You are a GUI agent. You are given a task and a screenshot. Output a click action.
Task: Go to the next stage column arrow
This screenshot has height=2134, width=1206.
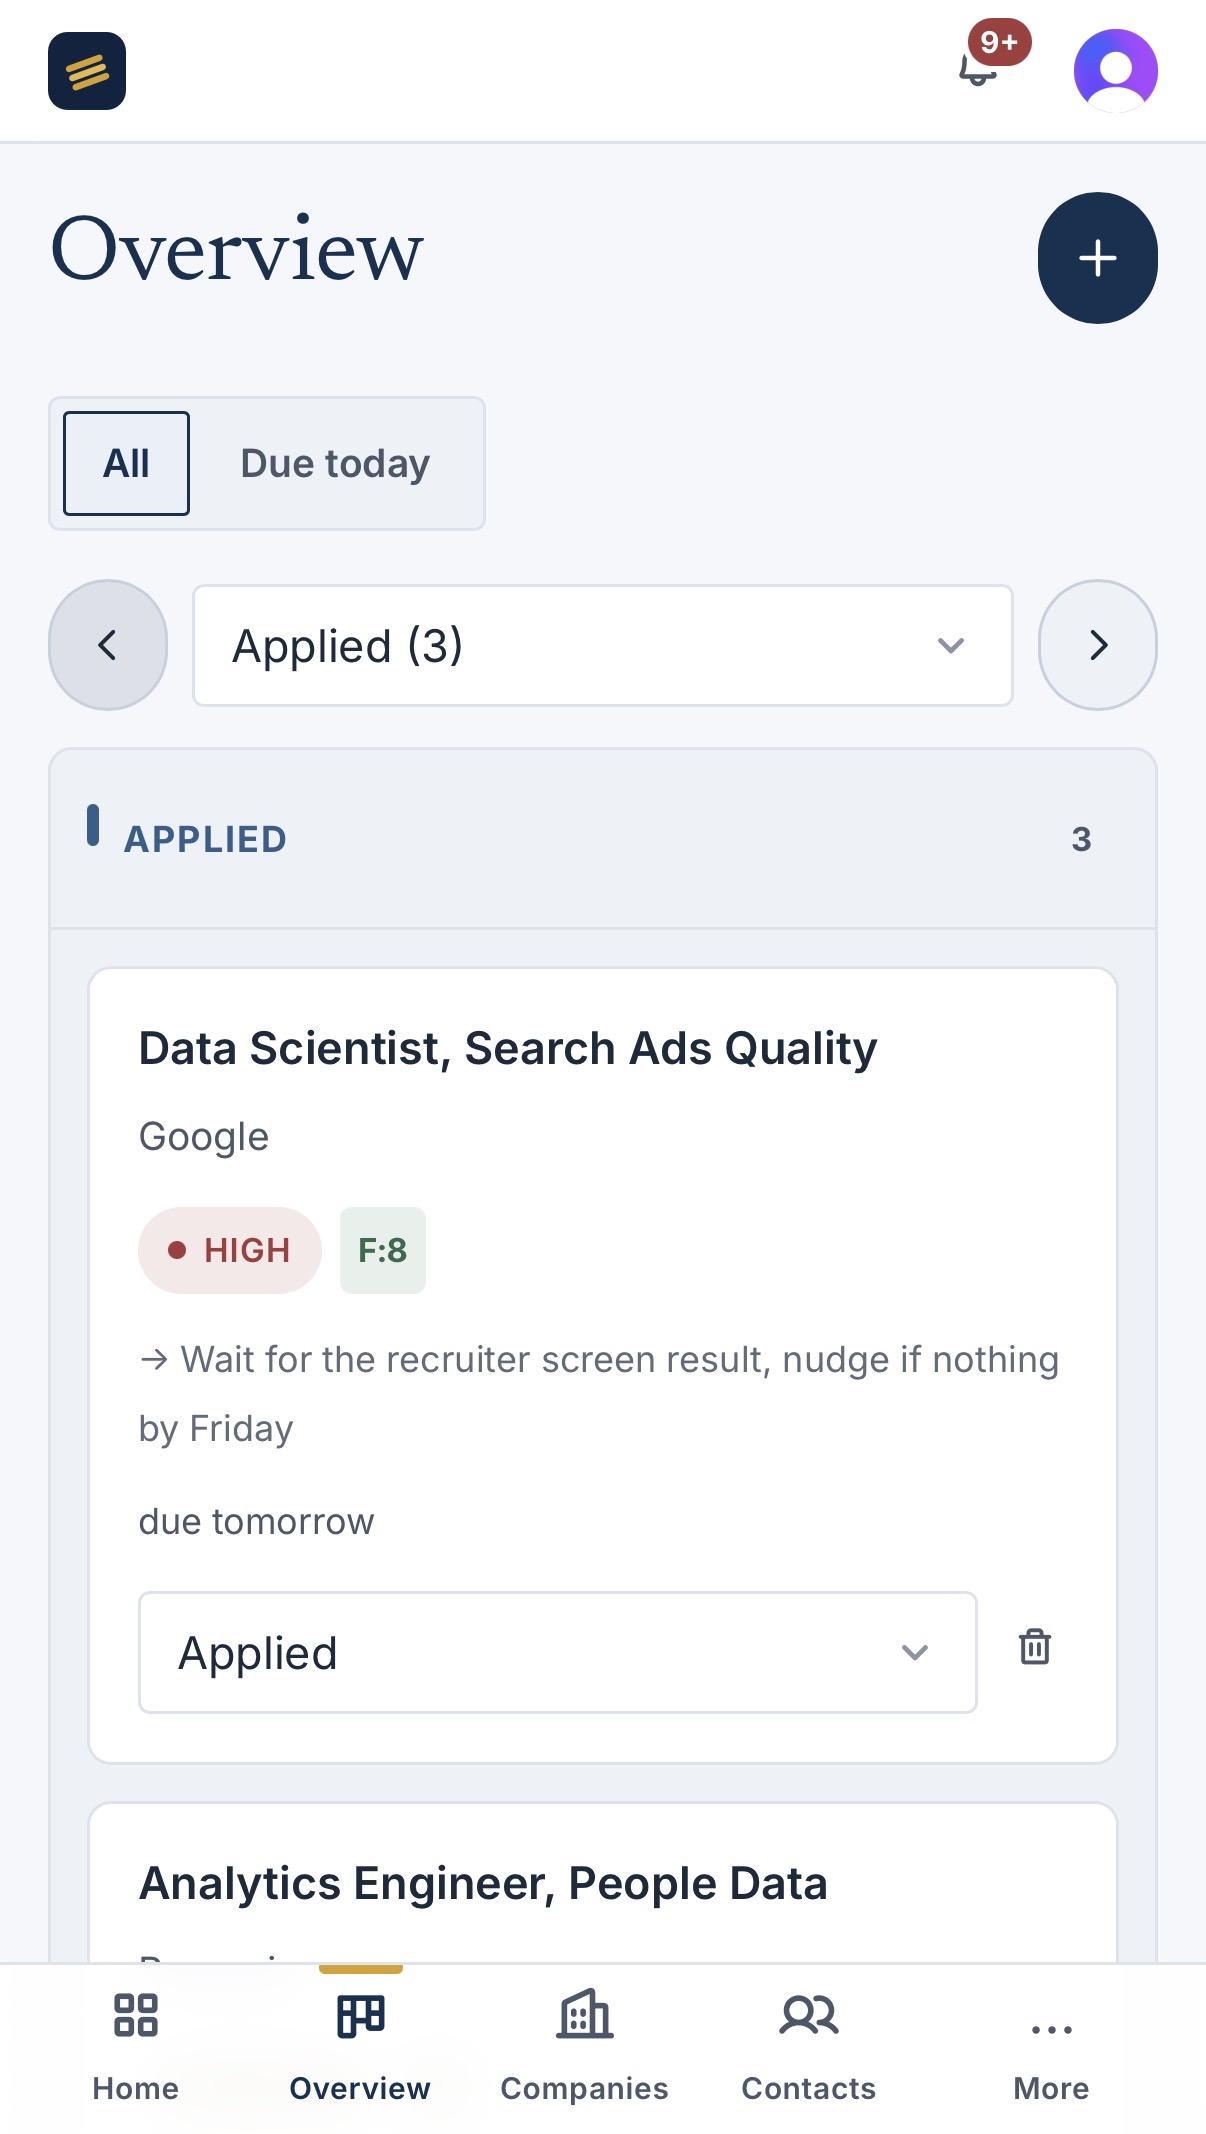(x=1098, y=645)
